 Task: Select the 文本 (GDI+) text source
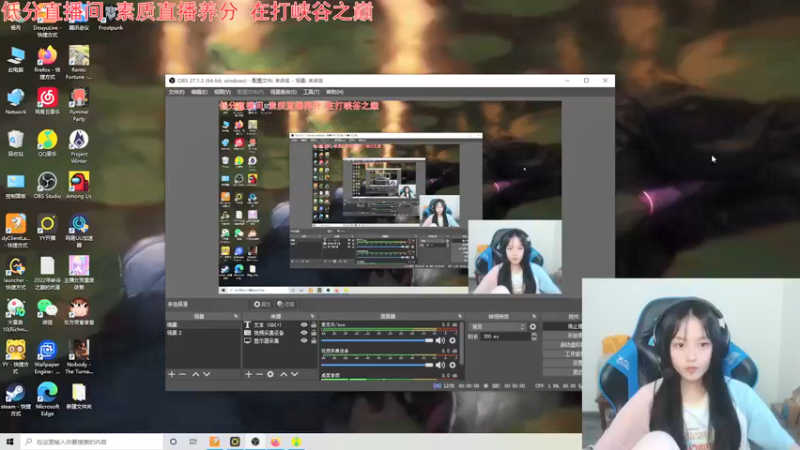click(x=270, y=324)
